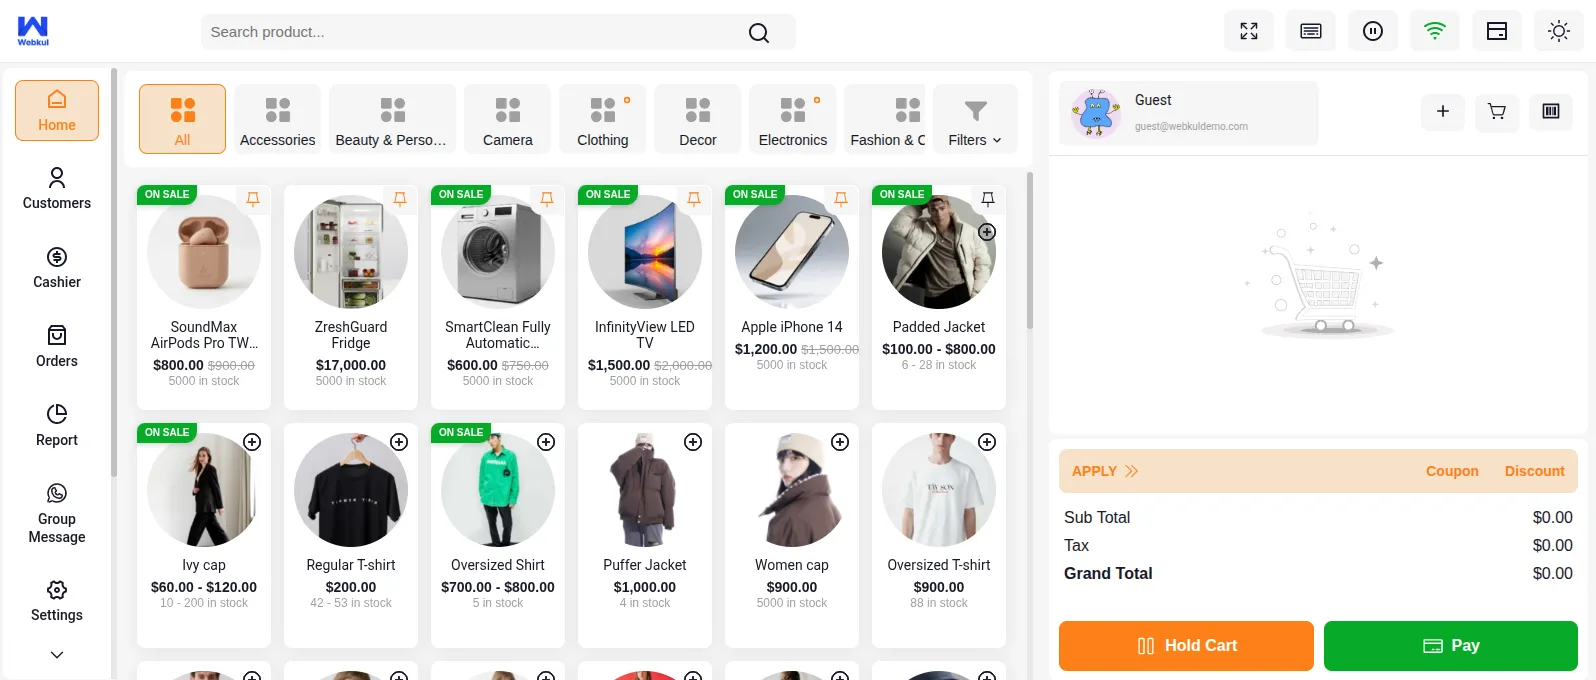Open the on-screen keyboard icon
The width and height of the screenshot is (1596, 680).
point(1311,31)
